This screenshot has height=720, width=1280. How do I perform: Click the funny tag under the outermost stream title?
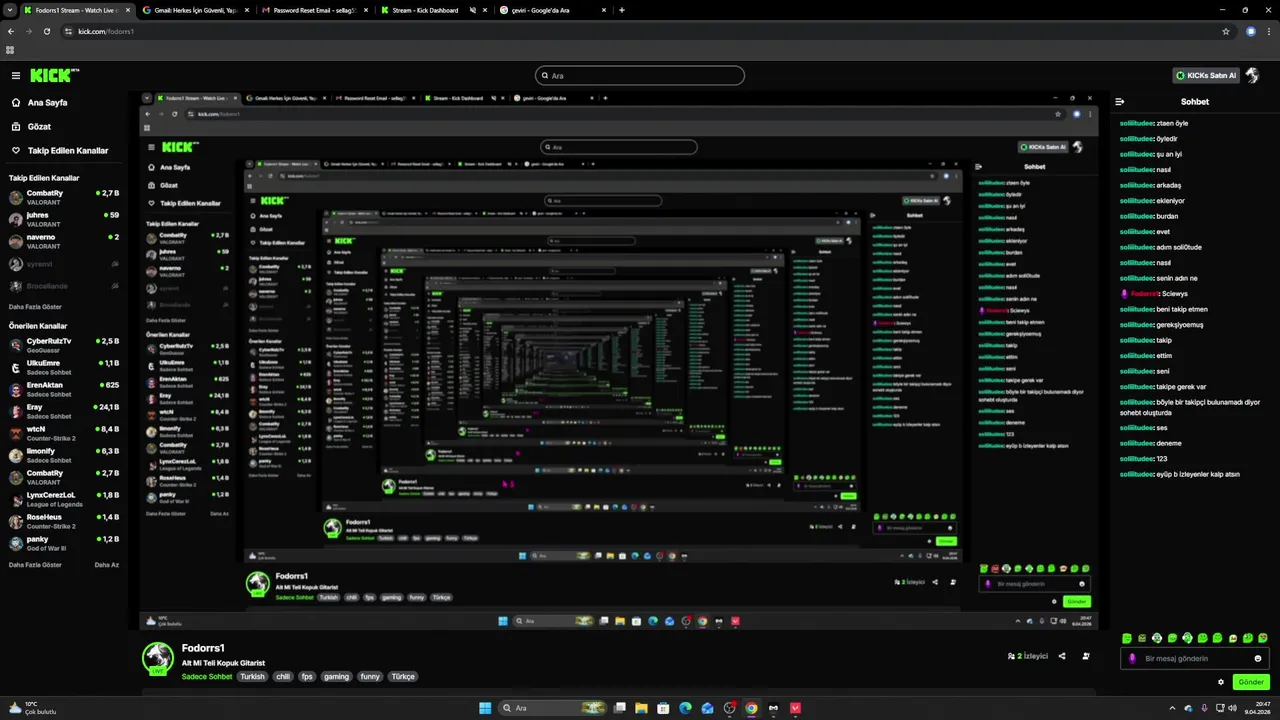tap(370, 677)
